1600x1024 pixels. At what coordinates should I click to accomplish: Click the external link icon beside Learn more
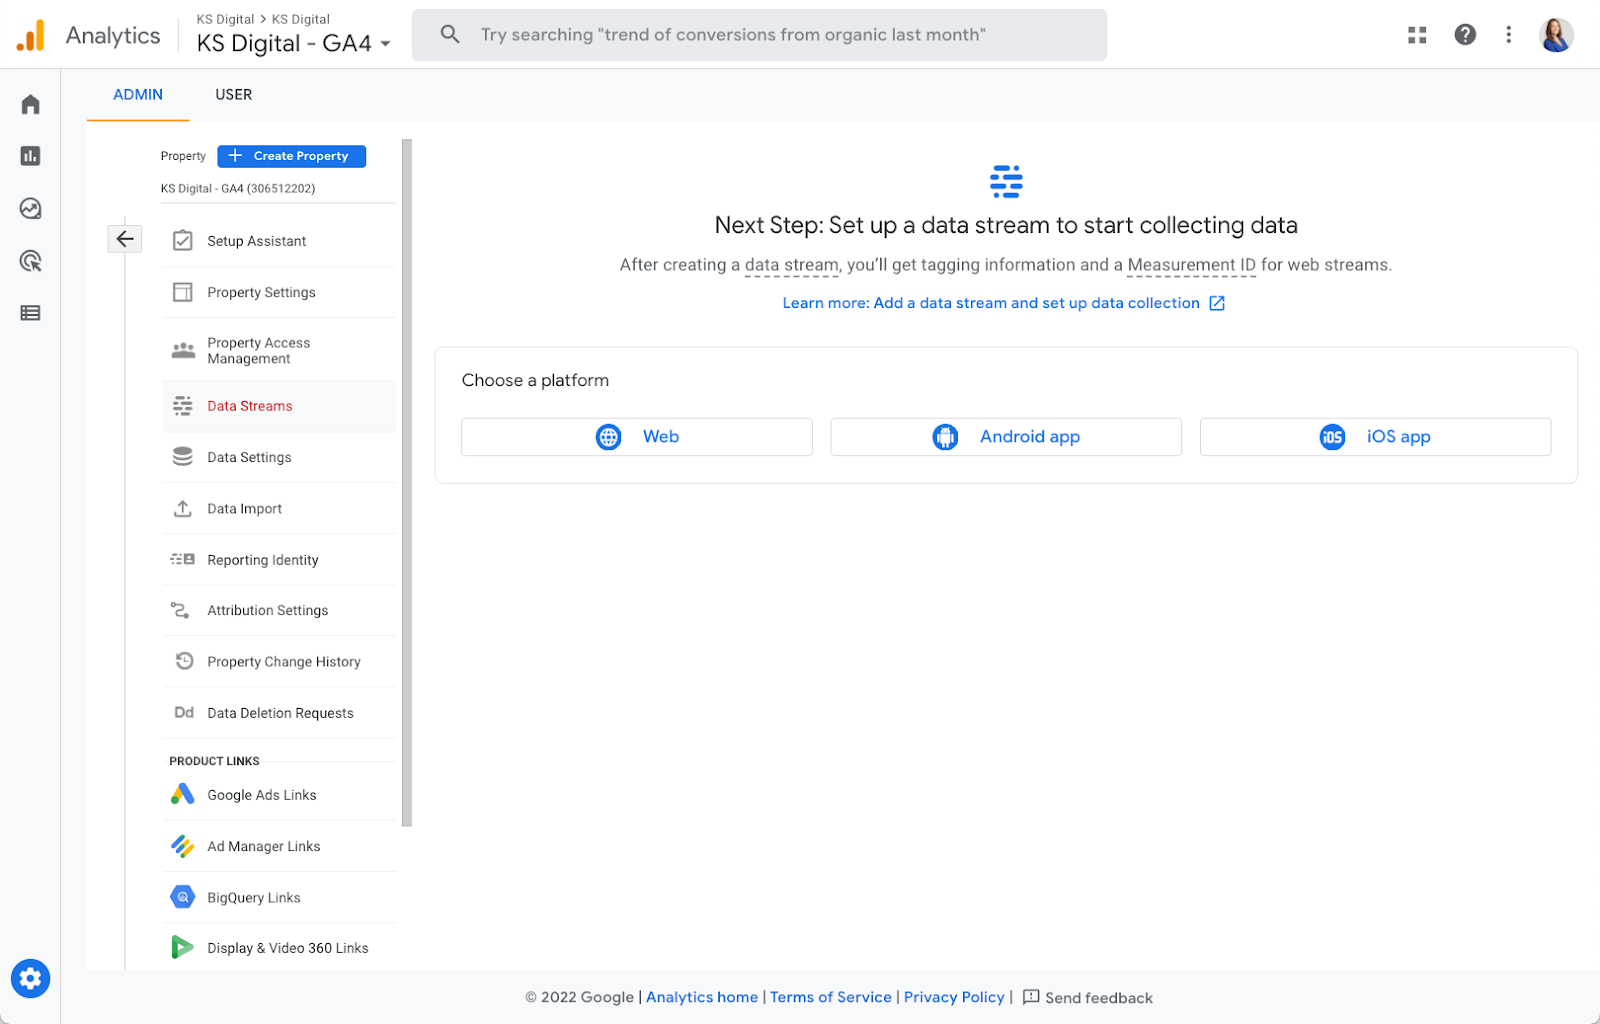coord(1217,303)
